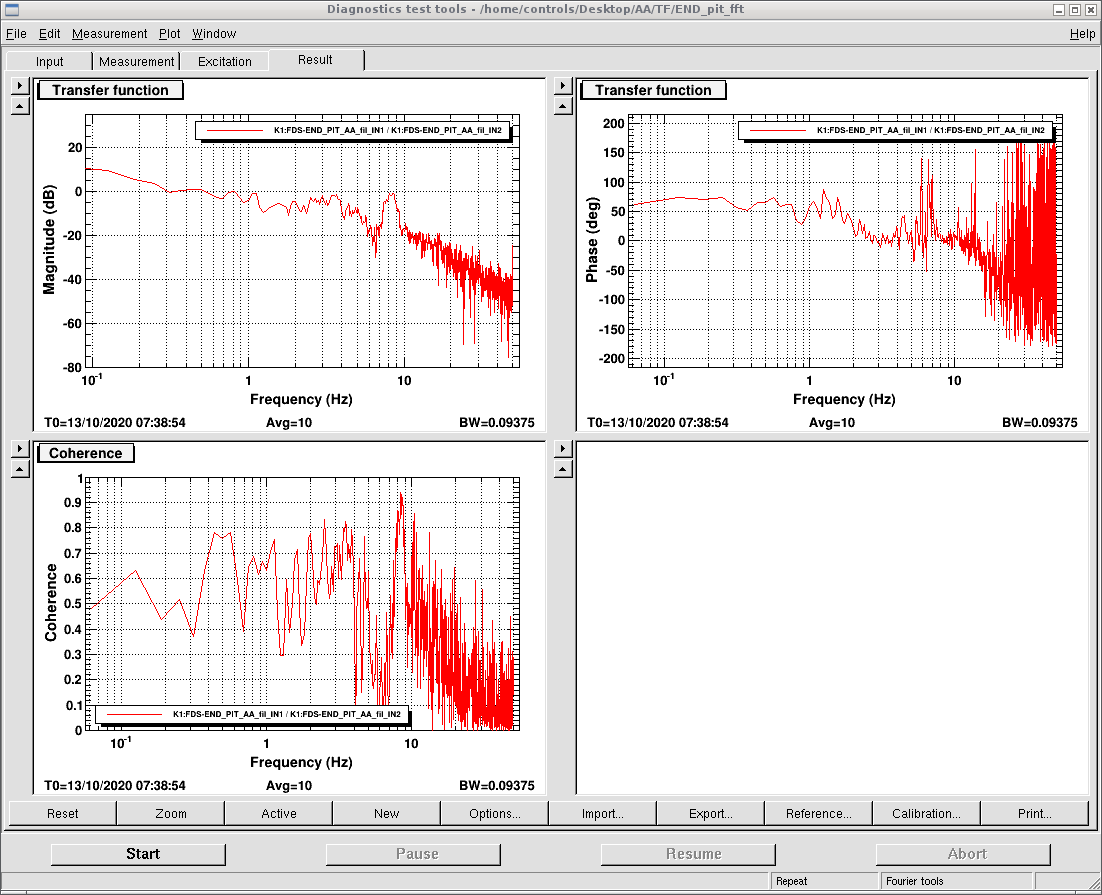Minimize the Diagnostics test tools window
This screenshot has width=1102, height=895.
[1059, 10]
